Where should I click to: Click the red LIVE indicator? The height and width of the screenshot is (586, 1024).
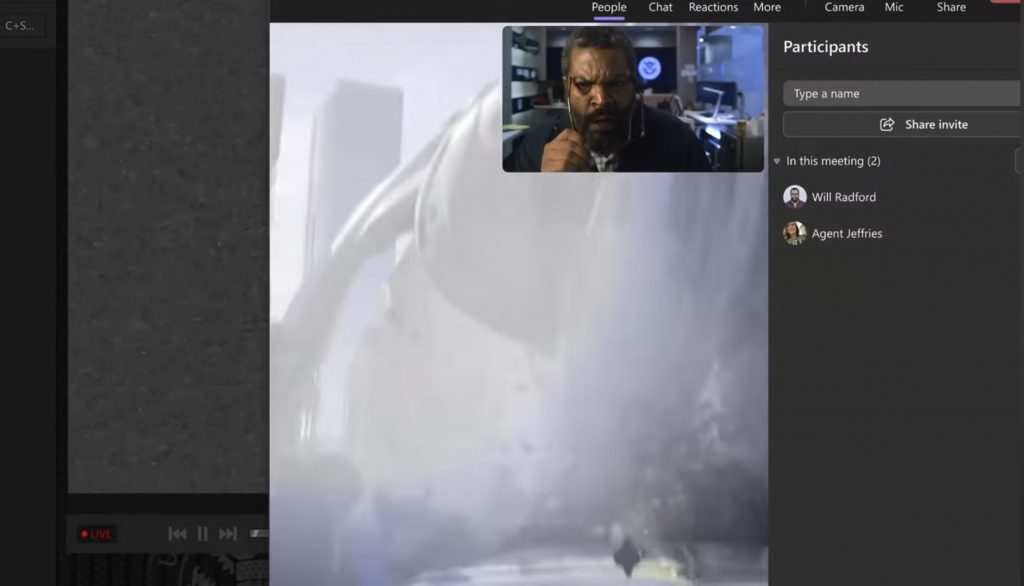point(96,534)
